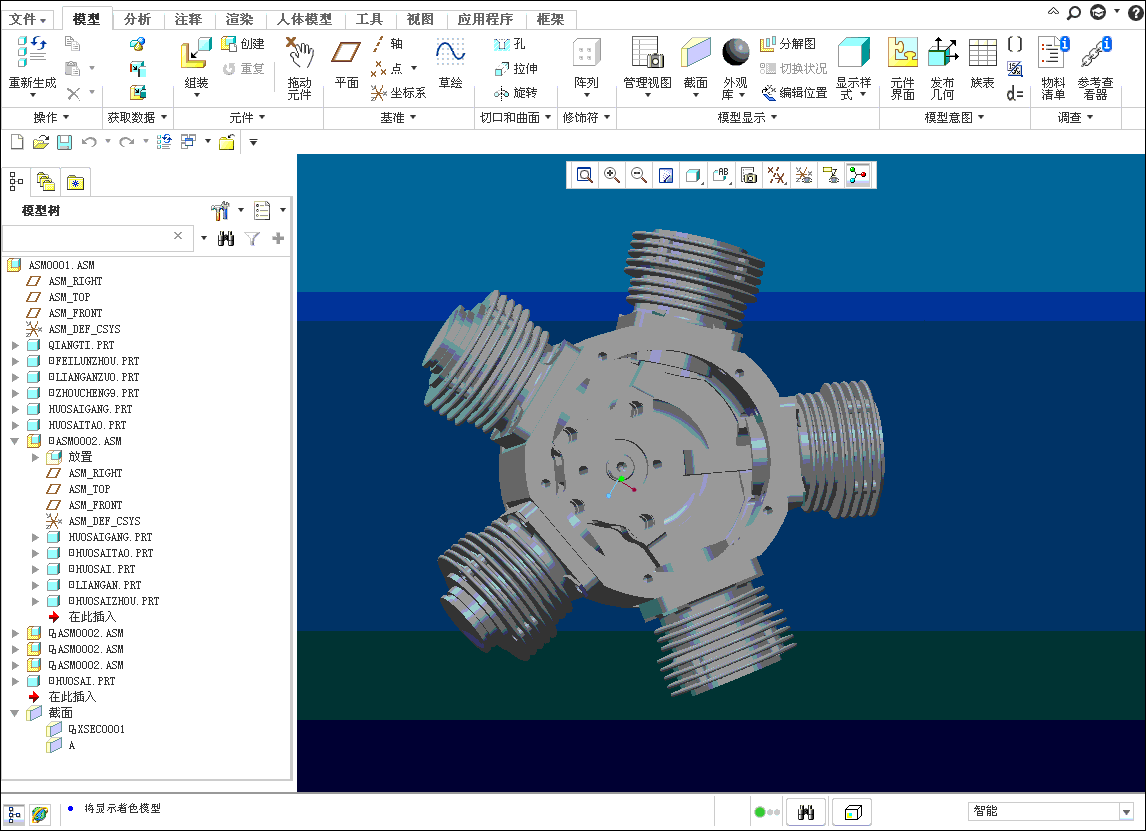Open the 文件 (File) menu
Viewport: 1146px width, 831px height.
coord(28,19)
